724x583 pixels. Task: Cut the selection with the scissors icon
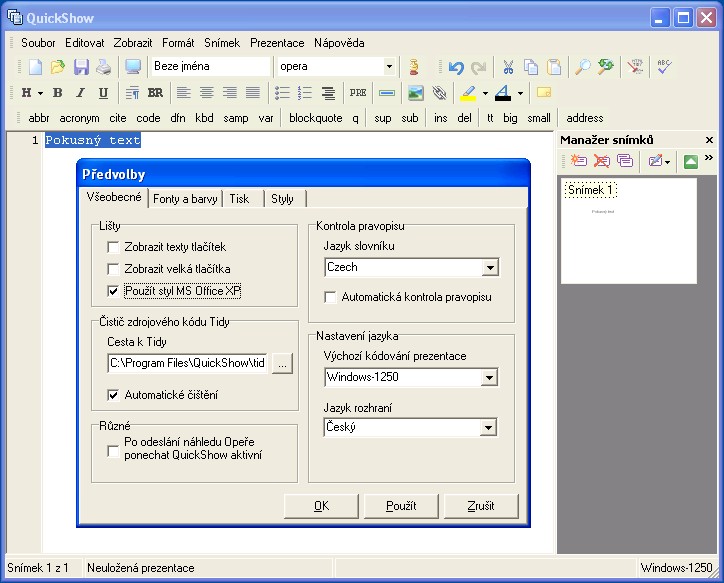[x=508, y=67]
